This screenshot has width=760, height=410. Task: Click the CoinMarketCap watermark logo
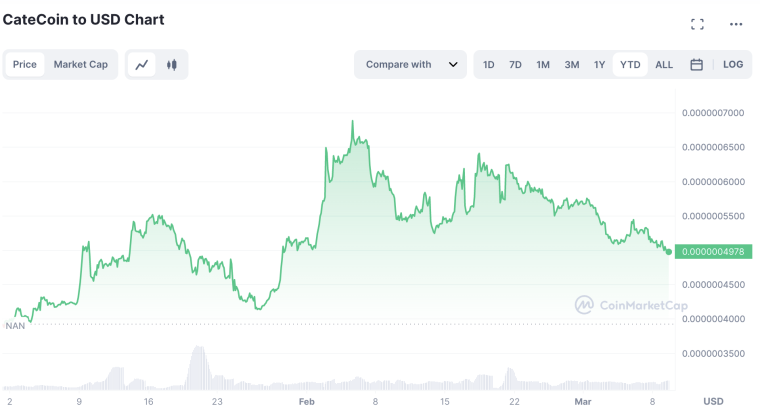point(584,305)
